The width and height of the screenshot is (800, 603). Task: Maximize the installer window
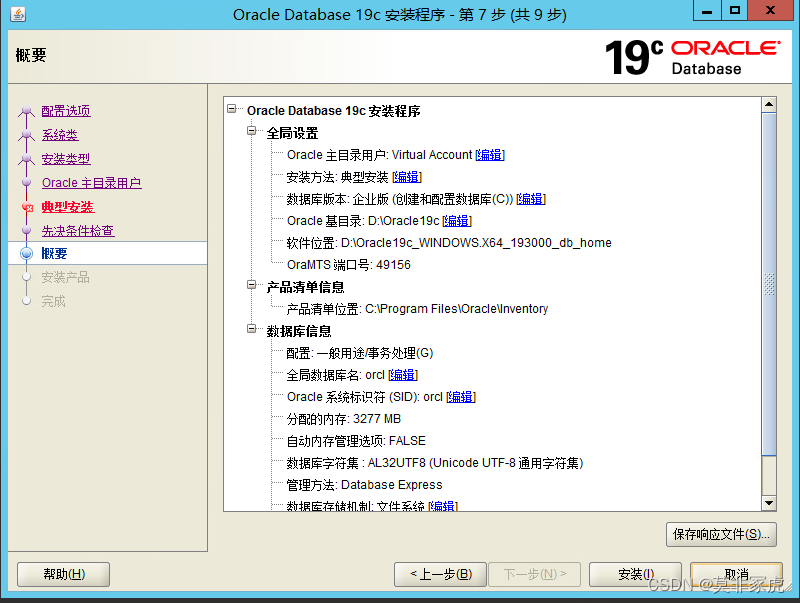[735, 11]
